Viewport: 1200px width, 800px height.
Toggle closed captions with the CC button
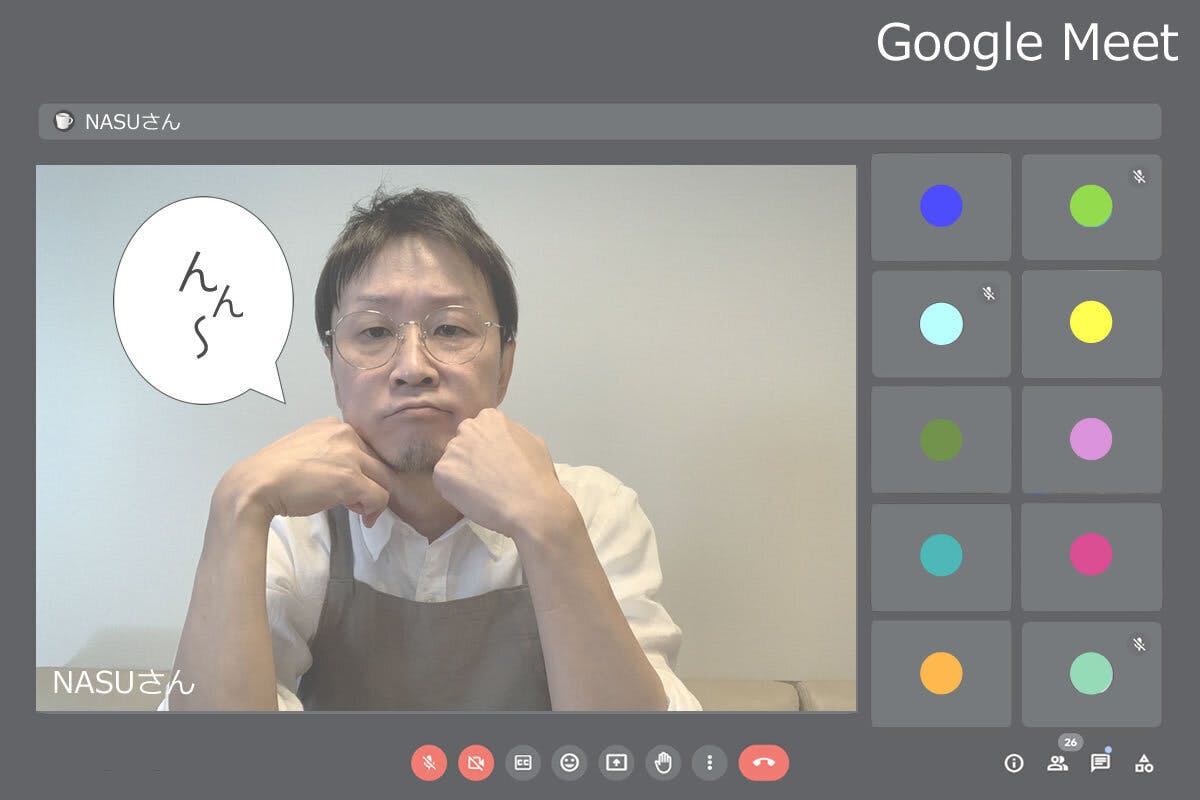pos(523,763)
